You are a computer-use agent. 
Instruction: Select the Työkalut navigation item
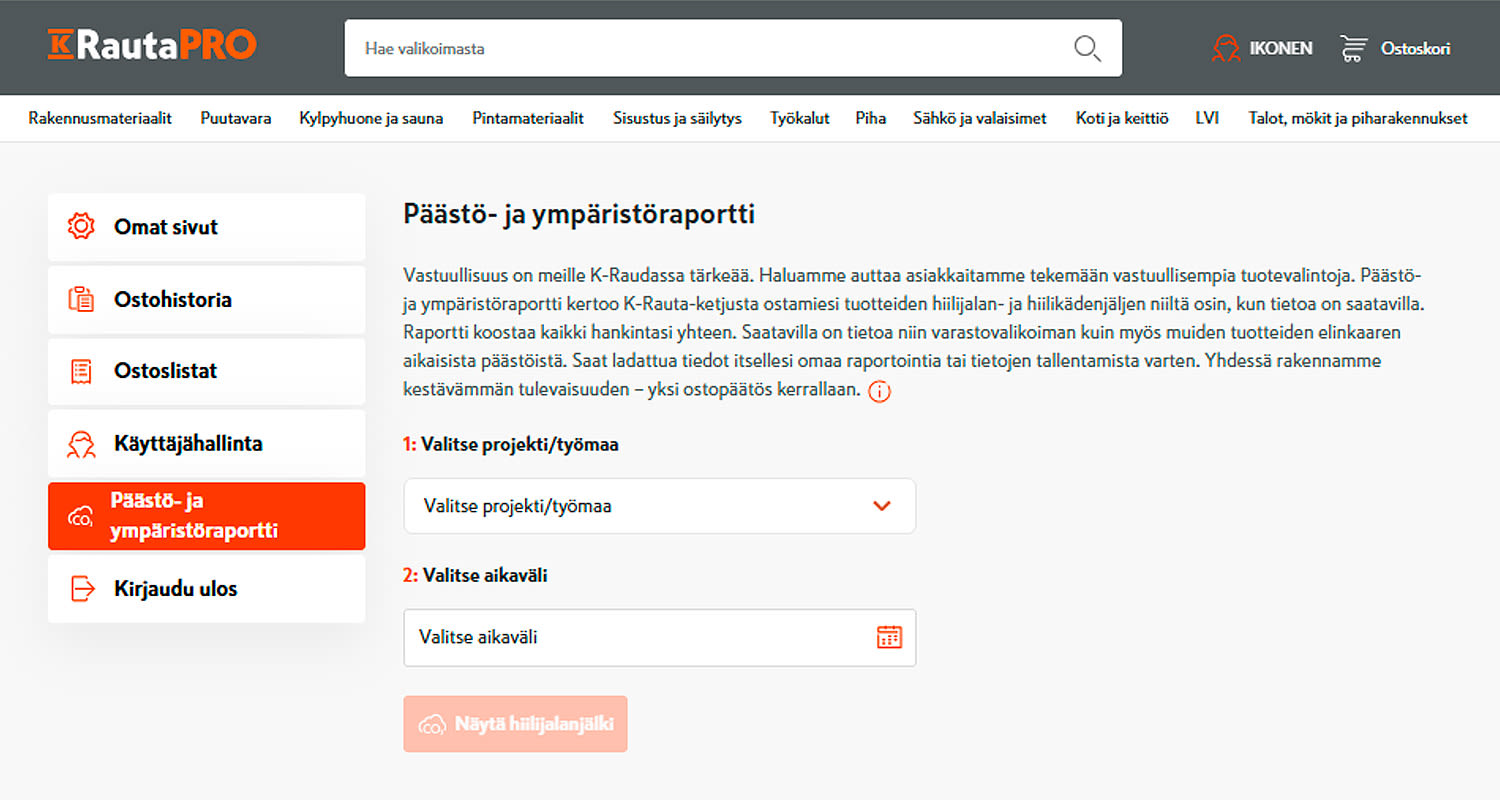[799, 117]
